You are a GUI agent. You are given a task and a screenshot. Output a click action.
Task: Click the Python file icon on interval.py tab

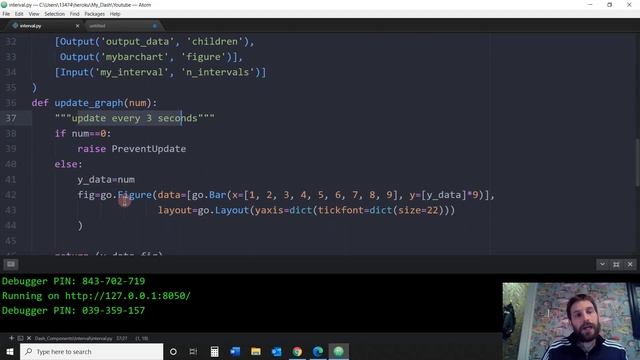click(15, 26)
